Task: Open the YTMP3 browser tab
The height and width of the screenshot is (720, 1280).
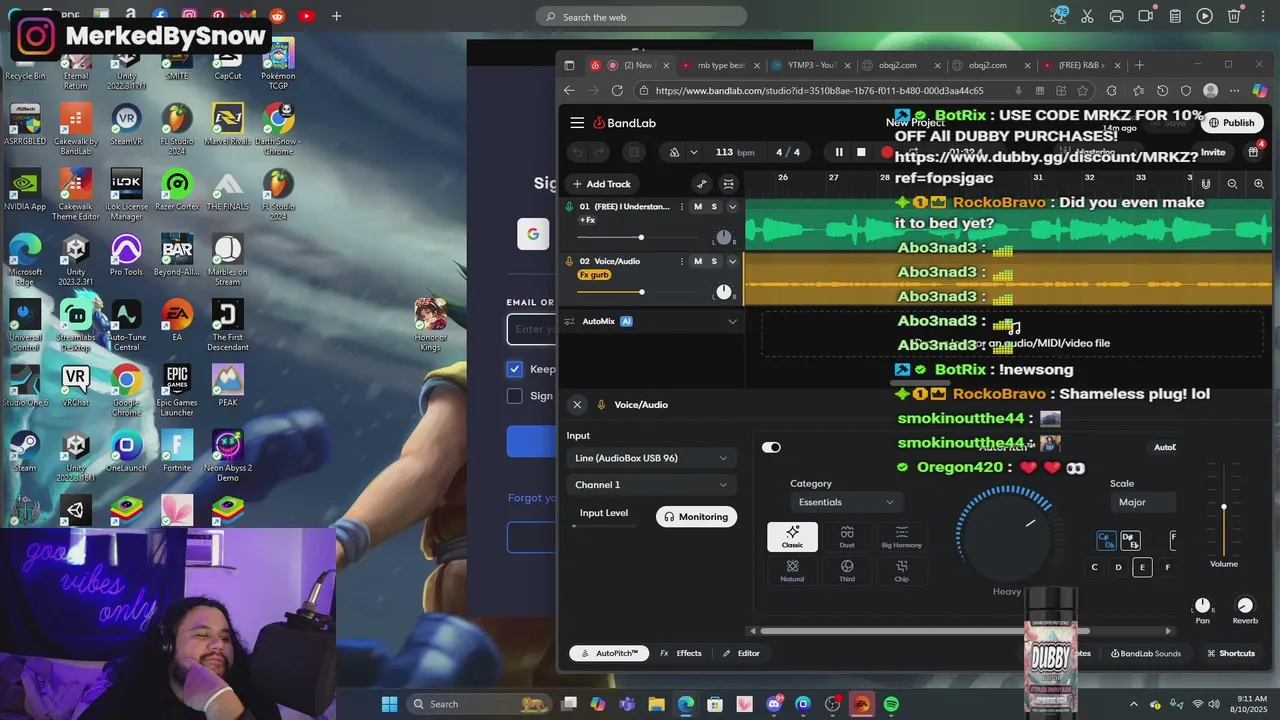Action: click(x=811, y=65)
